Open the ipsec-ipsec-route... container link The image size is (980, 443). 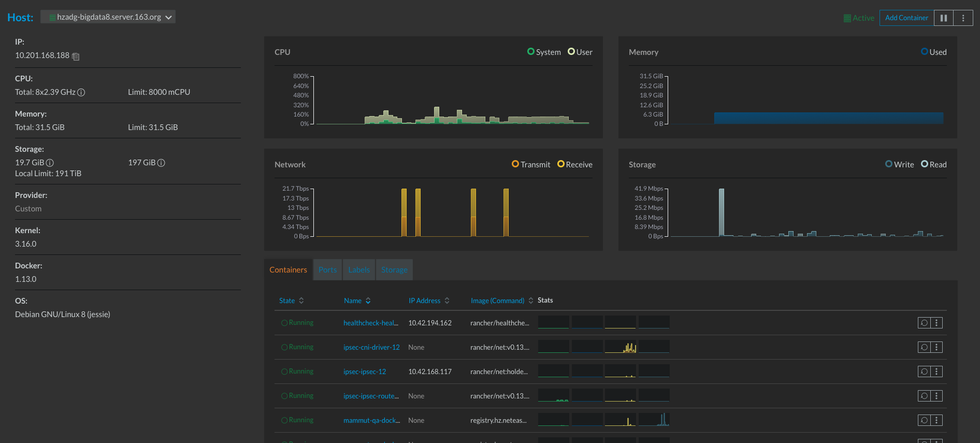371,396
